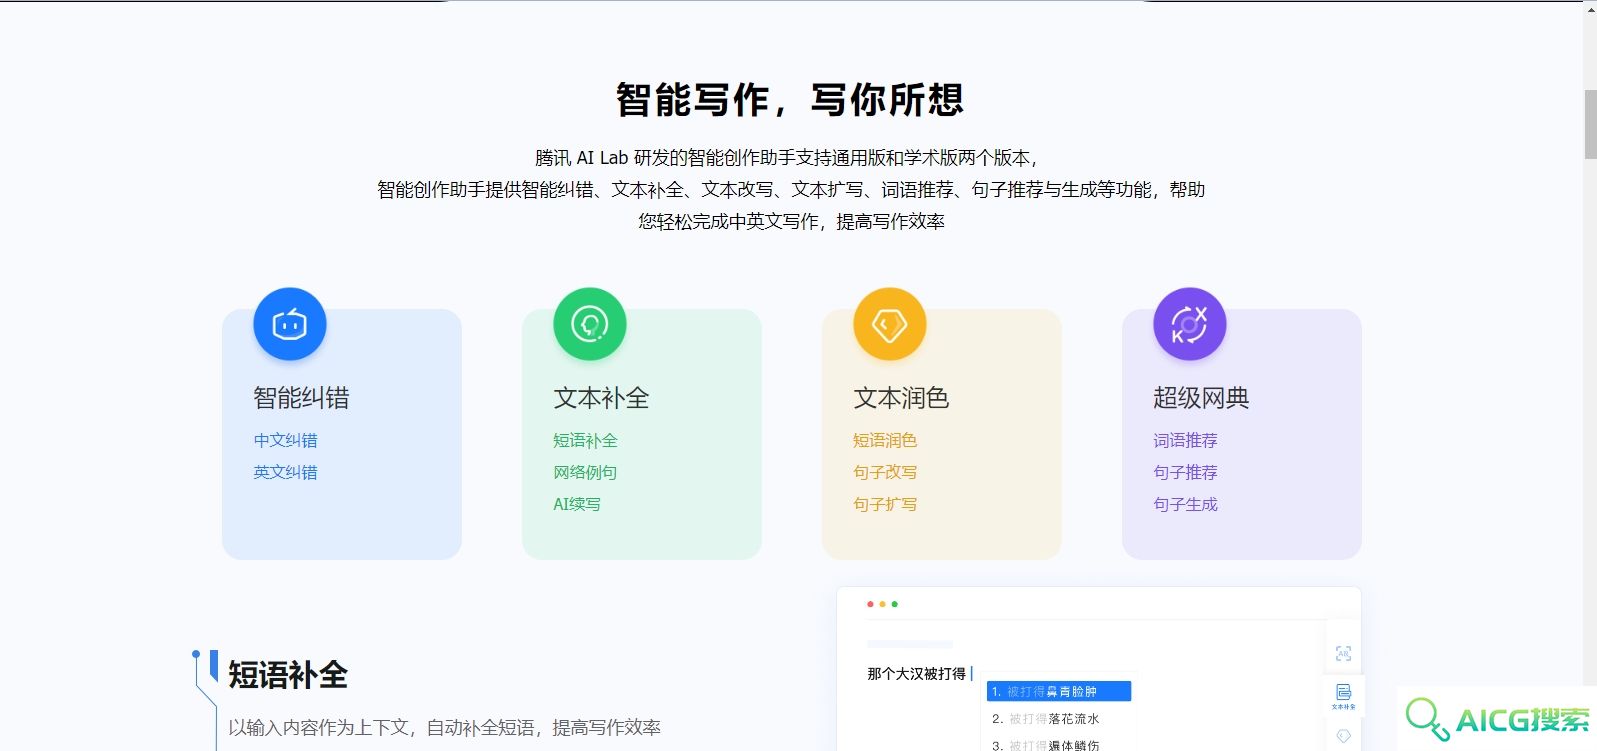Viewport: 1597px width, 751px height.
Task: Click the 智能纠错 card title
Action: pyautogui.click(x=301, y=398)
